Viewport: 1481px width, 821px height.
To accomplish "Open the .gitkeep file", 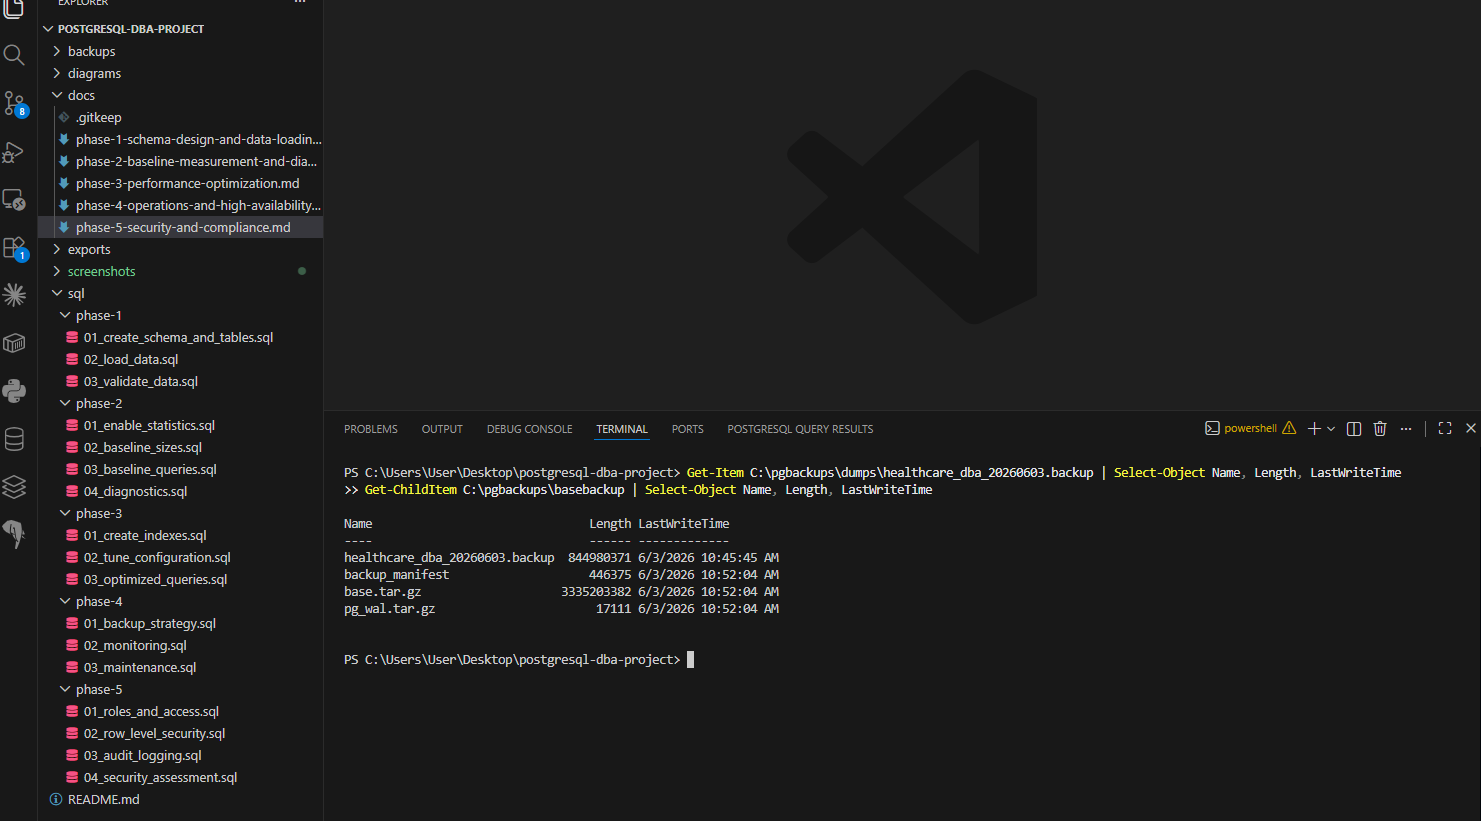I will [x=180, y=117].
